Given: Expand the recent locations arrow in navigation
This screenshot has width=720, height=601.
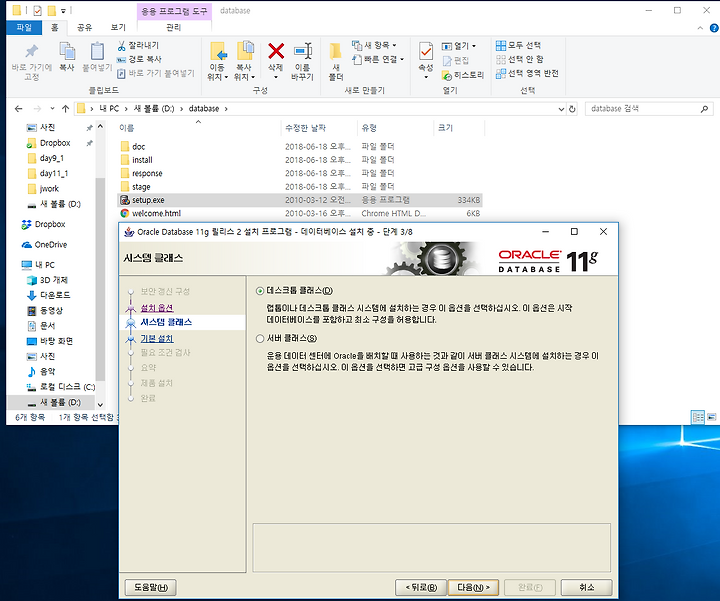Looking at the screenshot, I should click(52, 109).
